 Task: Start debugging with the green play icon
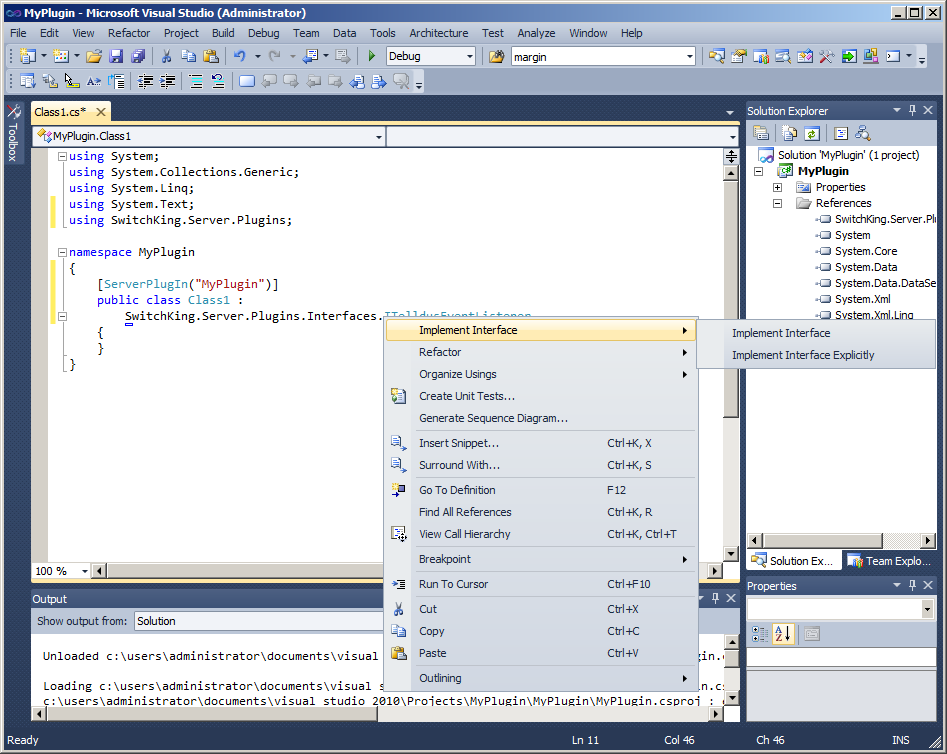[x=371, y=56]
